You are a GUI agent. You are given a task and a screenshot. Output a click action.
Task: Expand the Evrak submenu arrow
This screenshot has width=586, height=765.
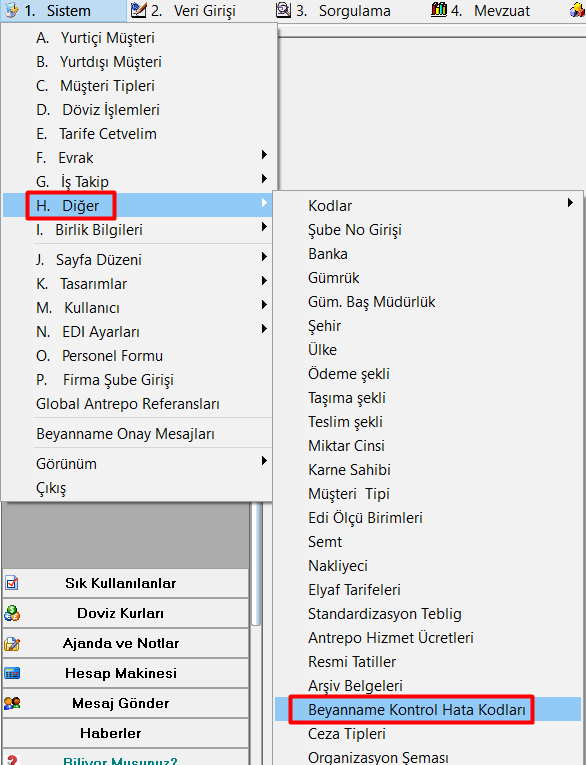coord(264,155)
